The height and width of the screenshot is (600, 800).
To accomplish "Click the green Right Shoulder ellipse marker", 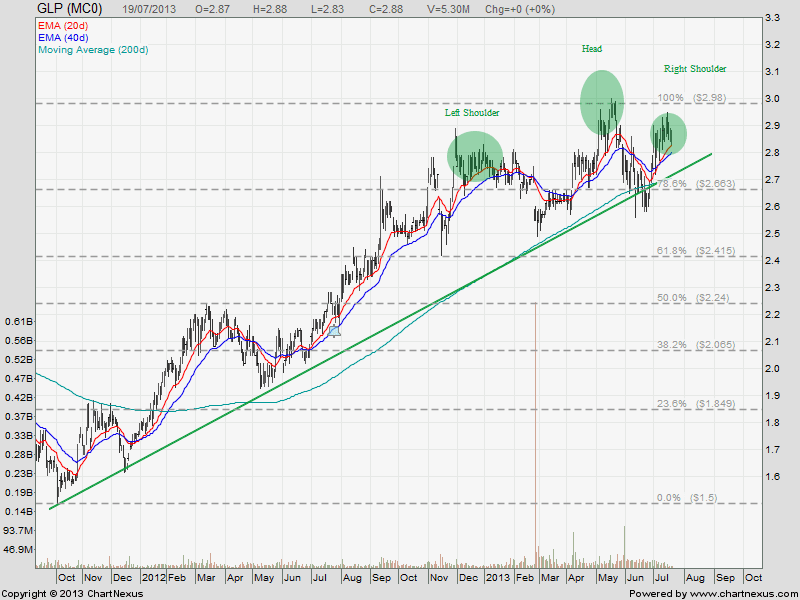I will (x=668, y=134).
